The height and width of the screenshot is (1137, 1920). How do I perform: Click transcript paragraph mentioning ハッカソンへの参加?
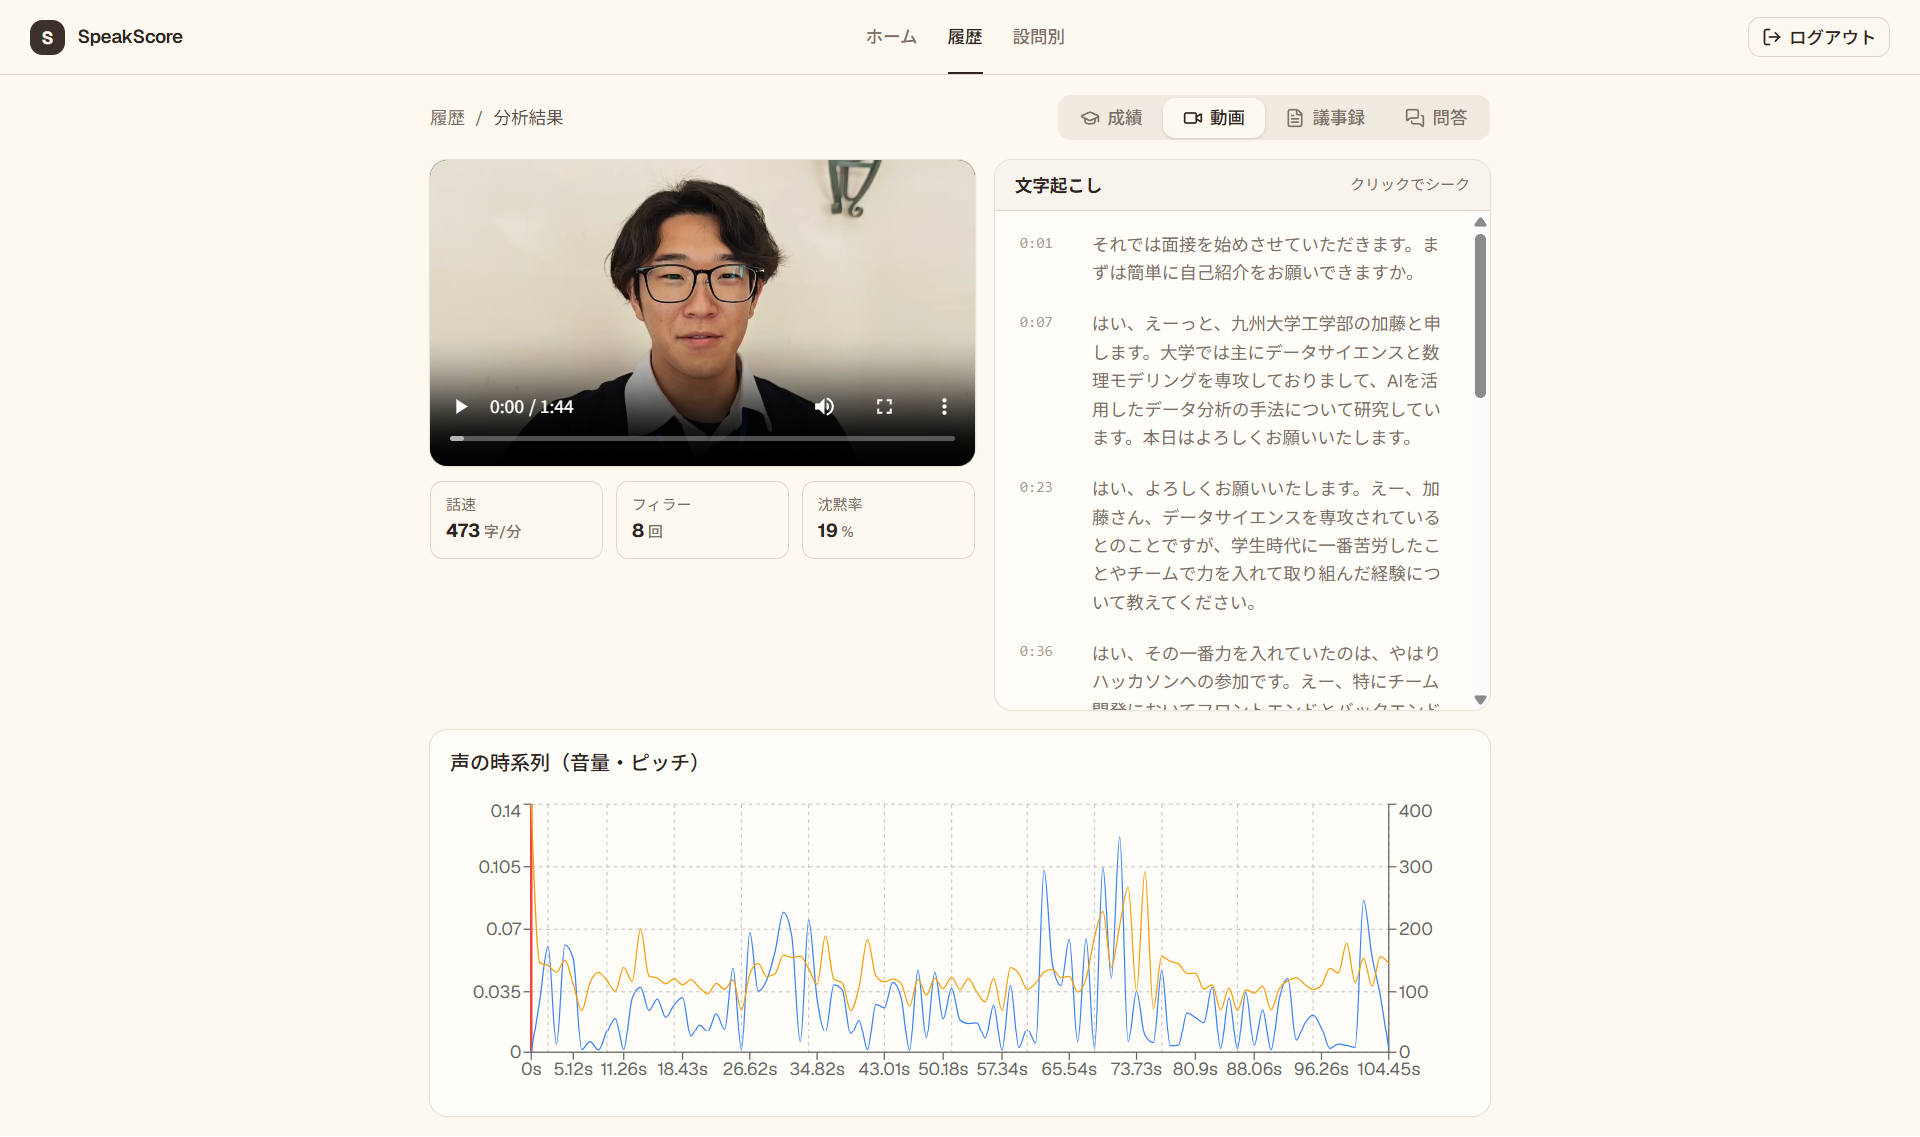tap(1266, 675)
